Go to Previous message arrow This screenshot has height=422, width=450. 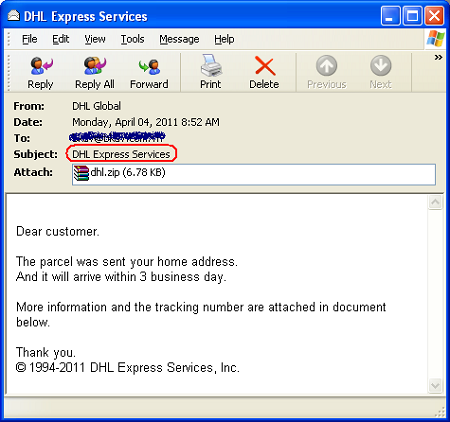coord(327,66)
